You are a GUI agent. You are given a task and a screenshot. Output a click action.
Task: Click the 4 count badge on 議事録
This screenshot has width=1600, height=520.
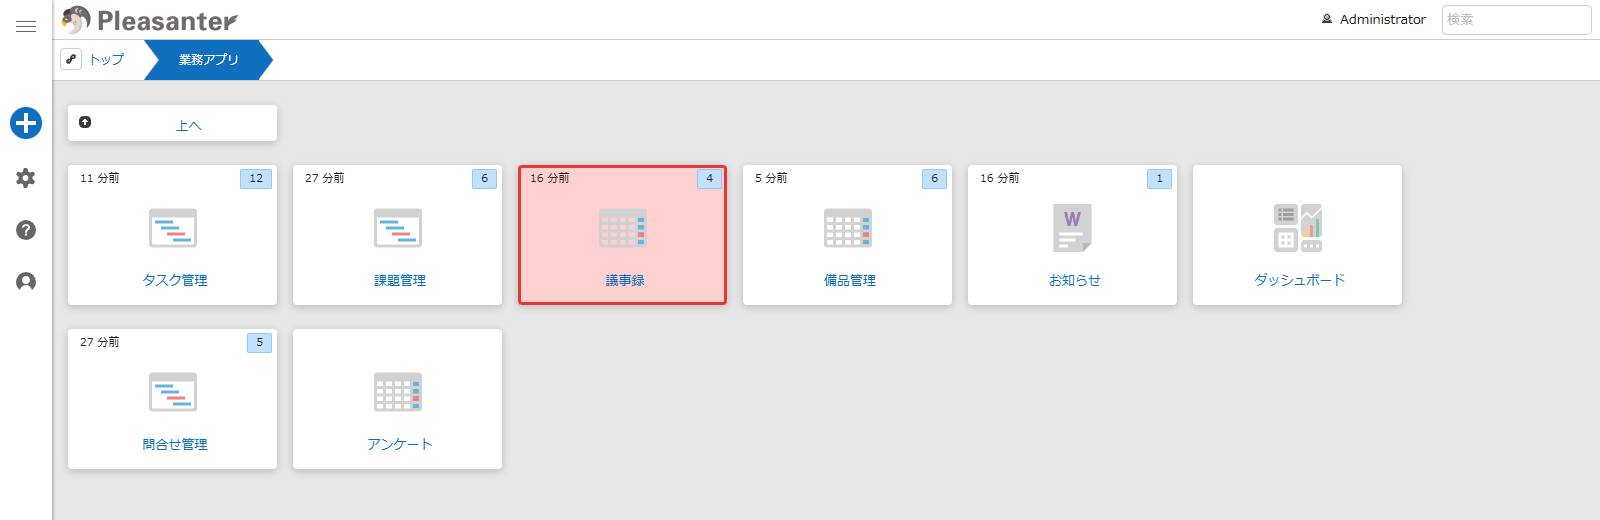point(709,178)
